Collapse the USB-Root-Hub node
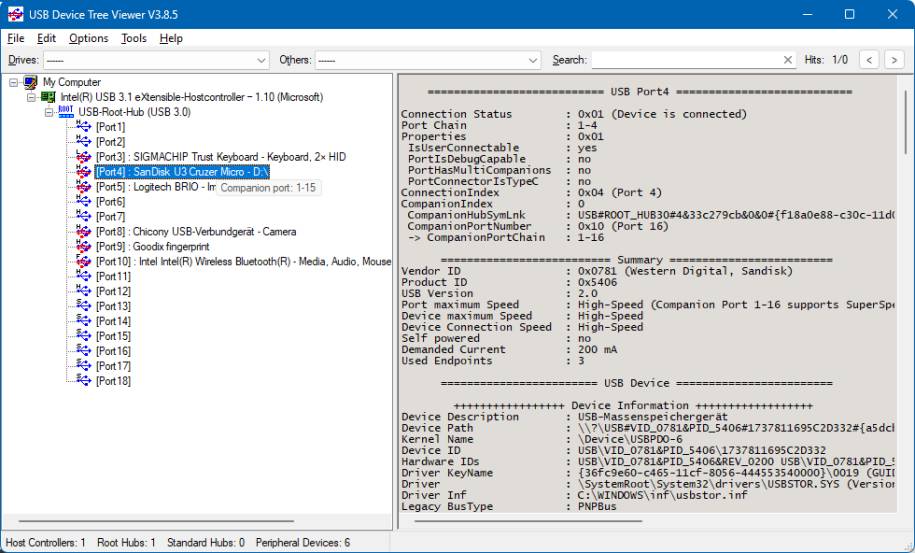 click(49, 113)
